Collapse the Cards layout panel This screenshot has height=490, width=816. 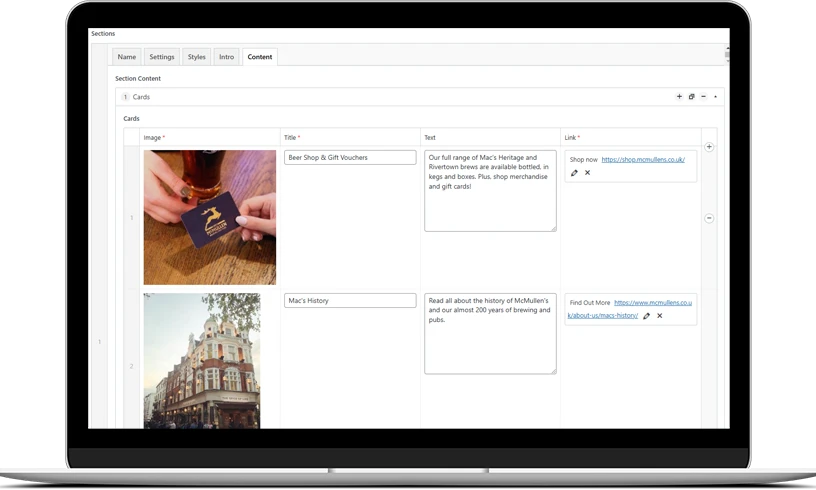[x=716, y=97]
